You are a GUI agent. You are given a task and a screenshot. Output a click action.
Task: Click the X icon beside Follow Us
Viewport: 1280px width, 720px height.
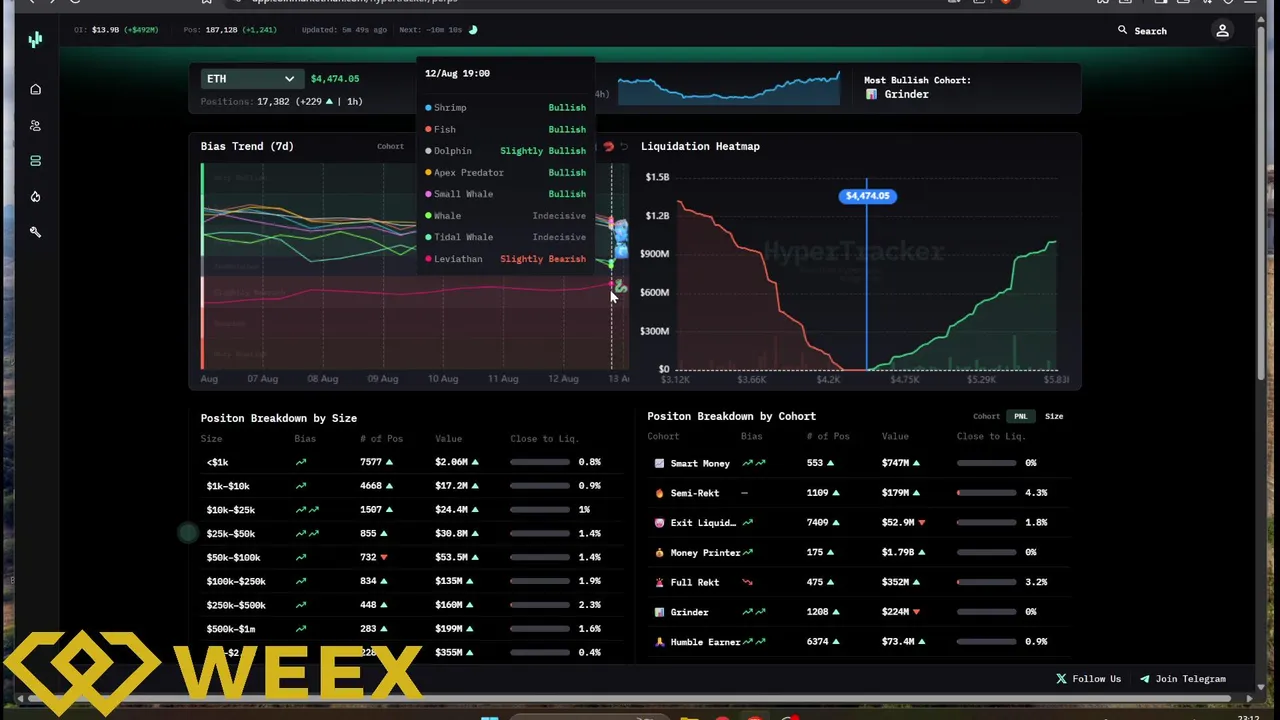pos(1061,679)
